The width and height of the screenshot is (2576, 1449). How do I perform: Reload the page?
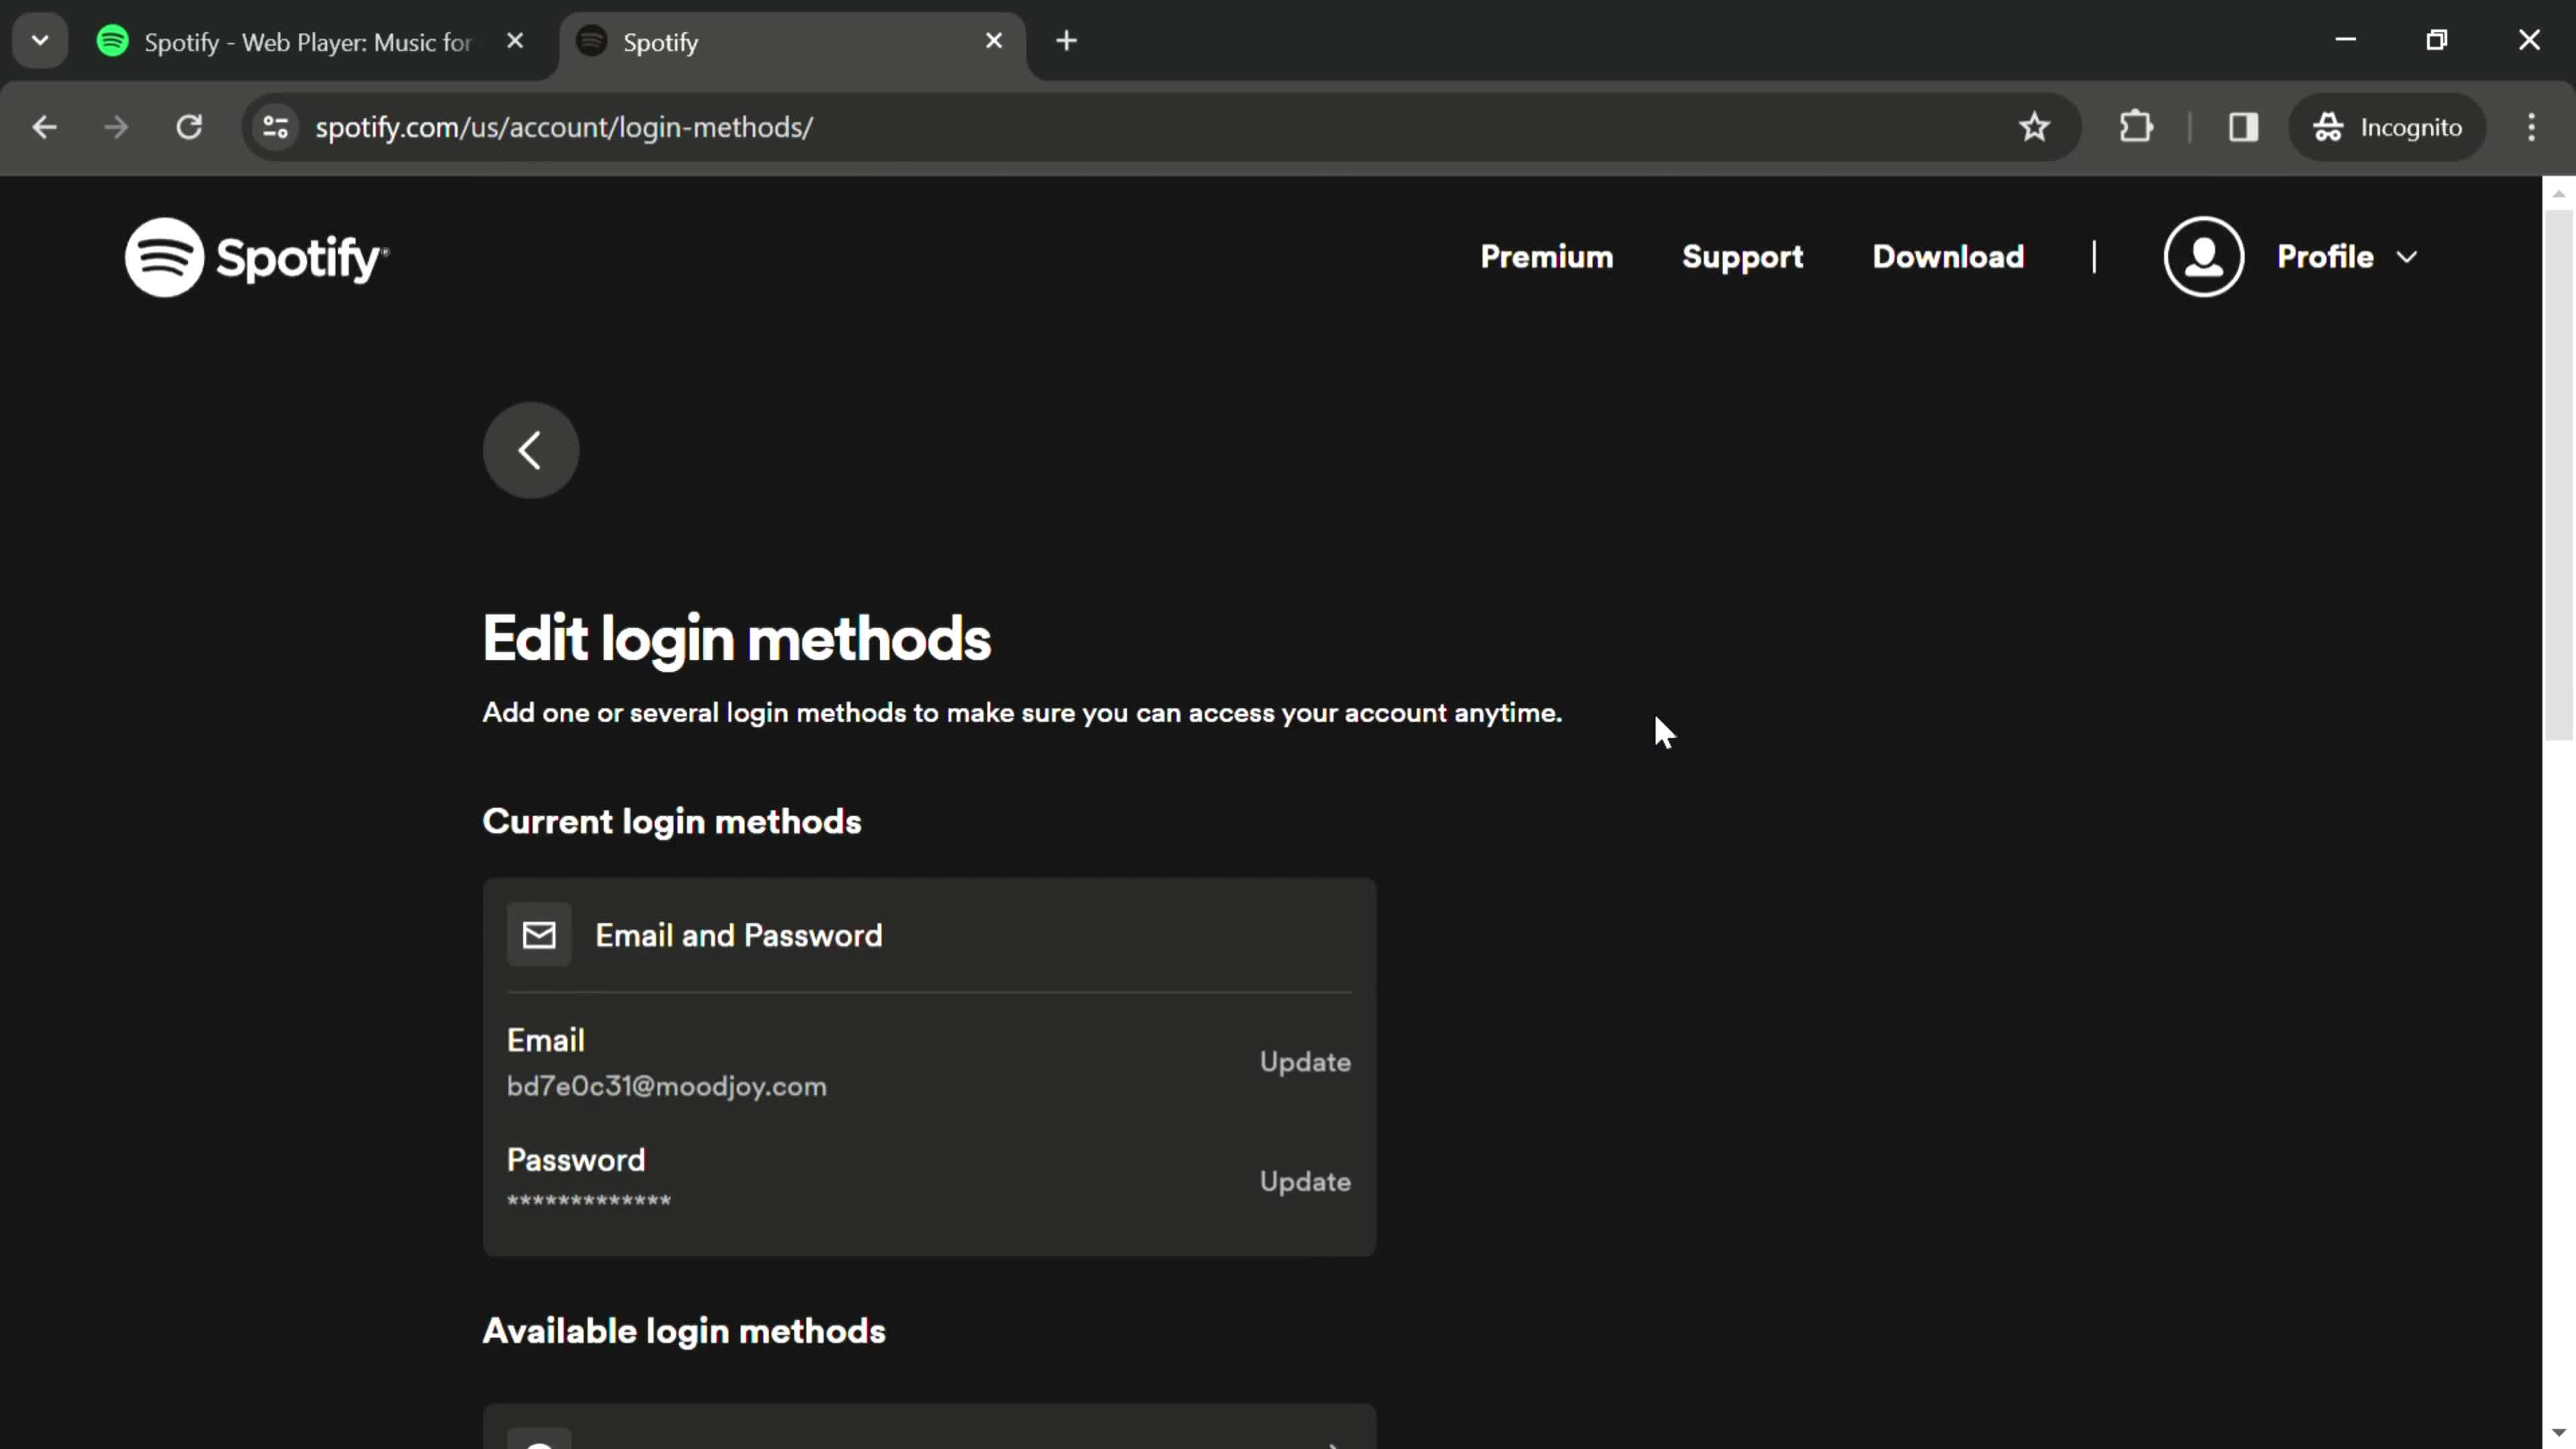tap(189, 127)
